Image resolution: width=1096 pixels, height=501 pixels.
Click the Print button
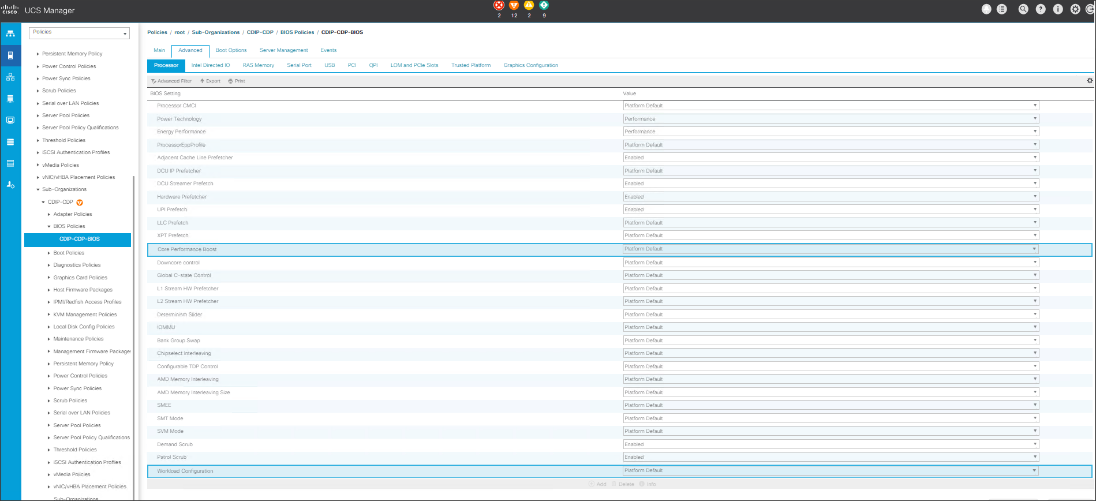(x=236, y=81)
